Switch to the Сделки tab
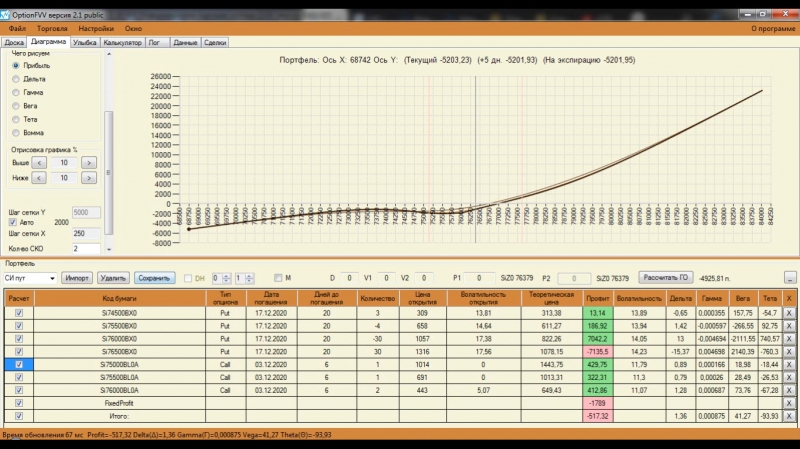The image size is (800, 449). (x=215, y=43)
